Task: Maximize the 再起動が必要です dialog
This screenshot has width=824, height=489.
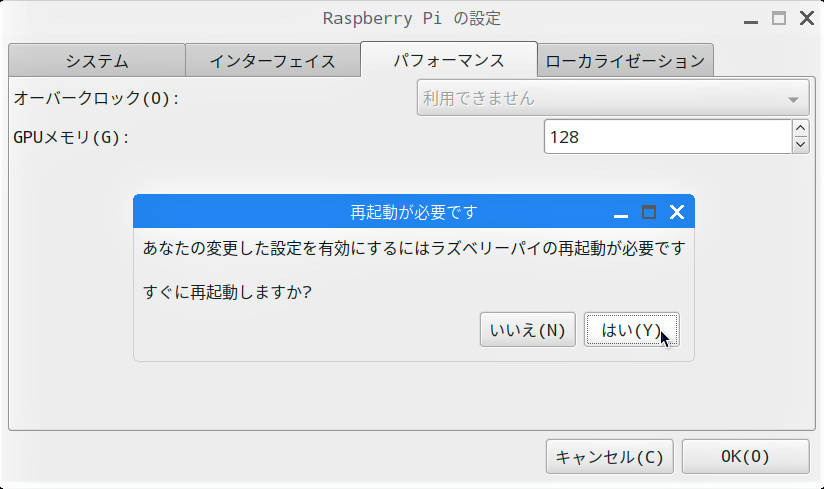Action: click(649, 212)
